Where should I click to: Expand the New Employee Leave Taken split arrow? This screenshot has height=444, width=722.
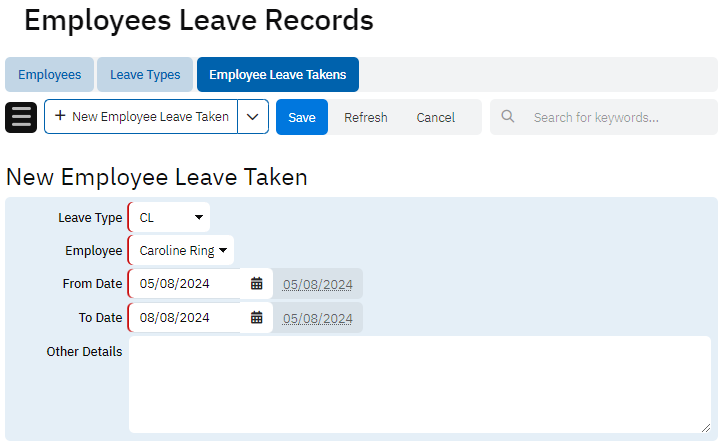tap(253, 117)
